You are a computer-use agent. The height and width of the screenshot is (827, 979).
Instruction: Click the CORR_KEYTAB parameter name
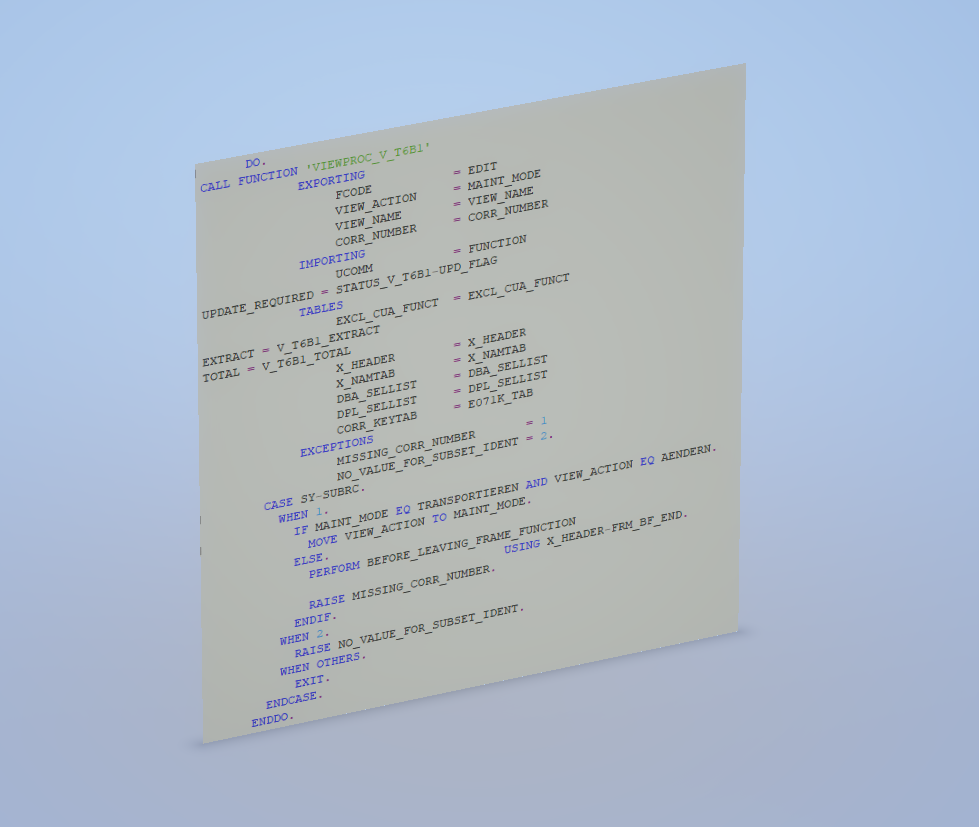pyautogui.click(x=376, y=423)
